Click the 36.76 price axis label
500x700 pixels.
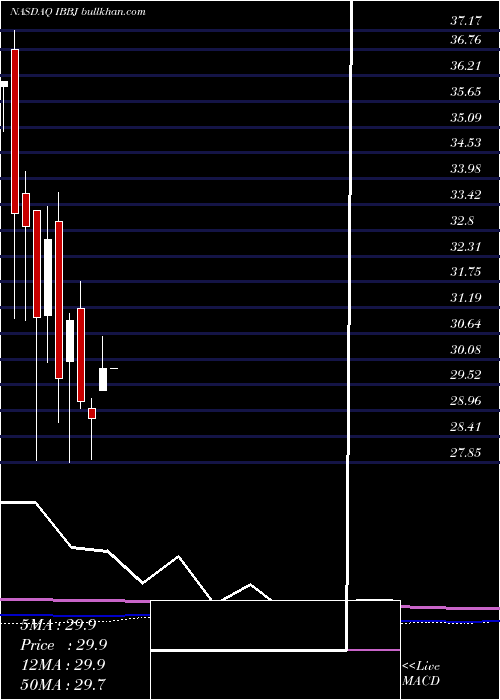pos(466,40)
